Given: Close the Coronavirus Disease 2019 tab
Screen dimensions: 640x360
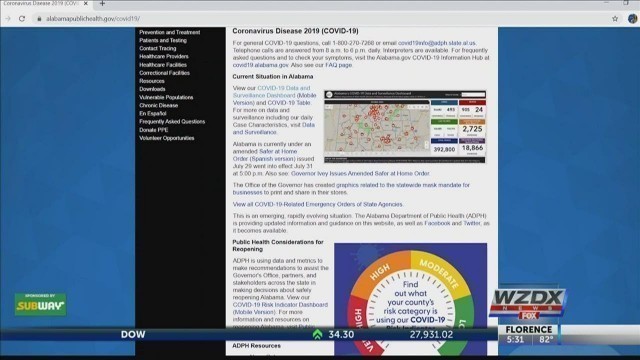Looking at the screenshot, I should [x=86, y=4].
